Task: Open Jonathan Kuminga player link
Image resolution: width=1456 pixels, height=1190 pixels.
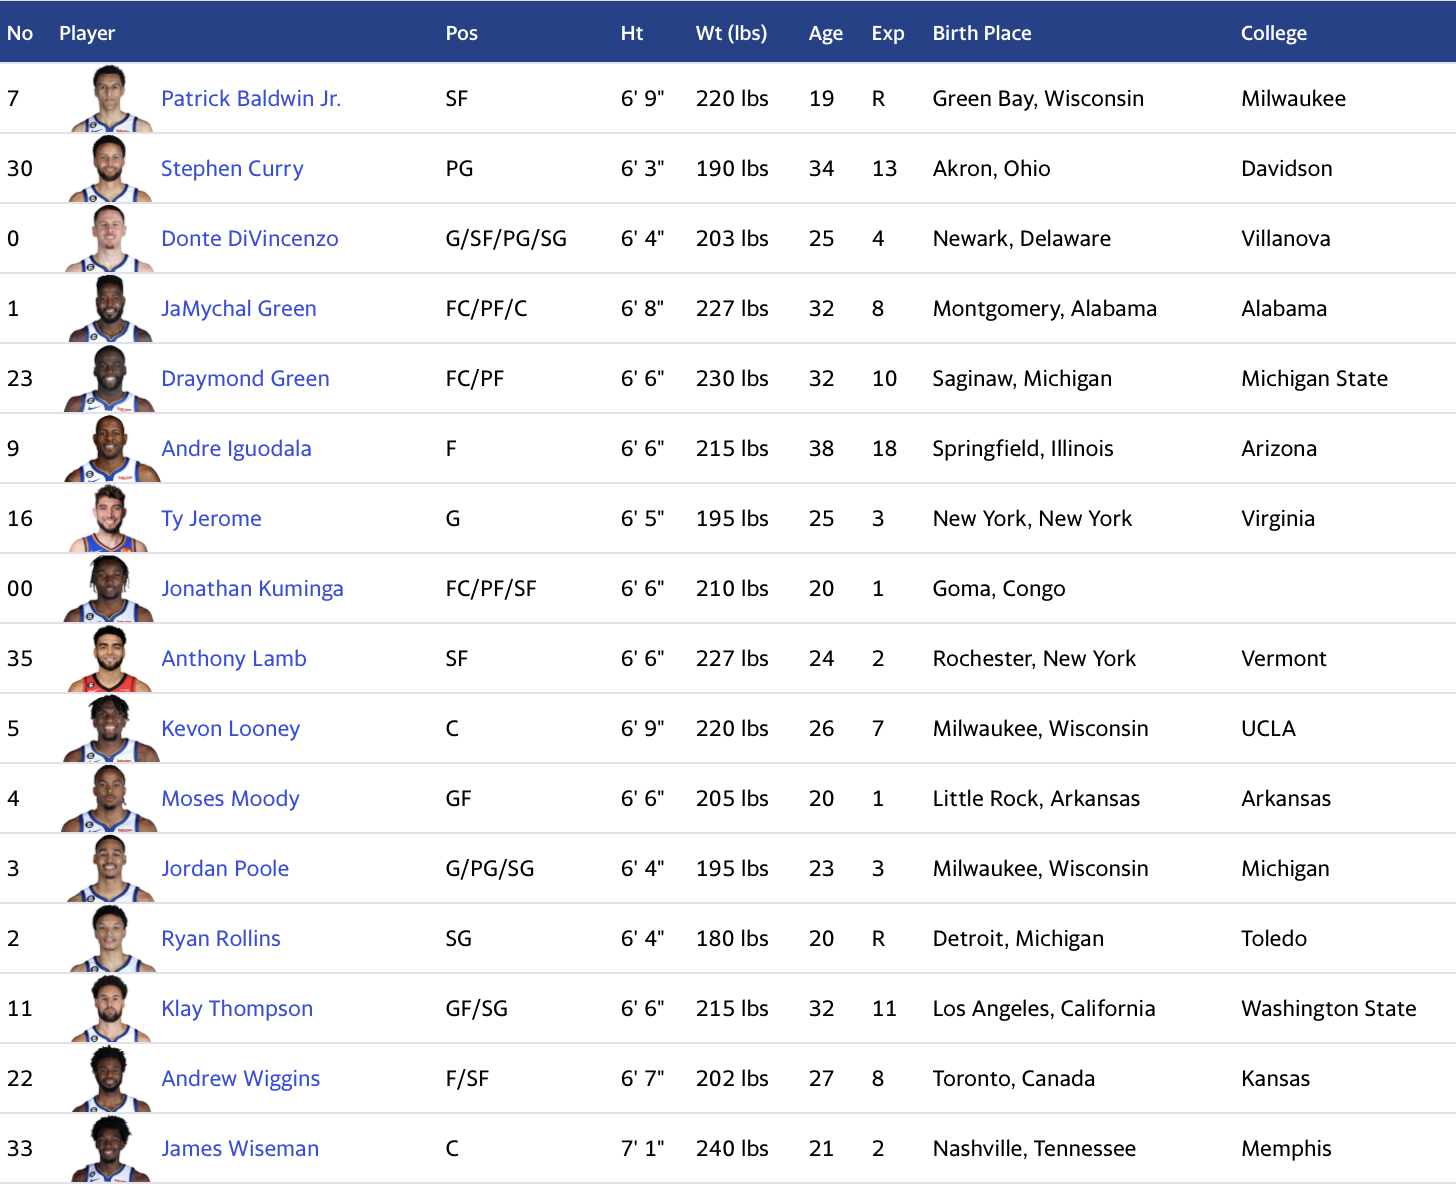Action: tap(252, 588)
